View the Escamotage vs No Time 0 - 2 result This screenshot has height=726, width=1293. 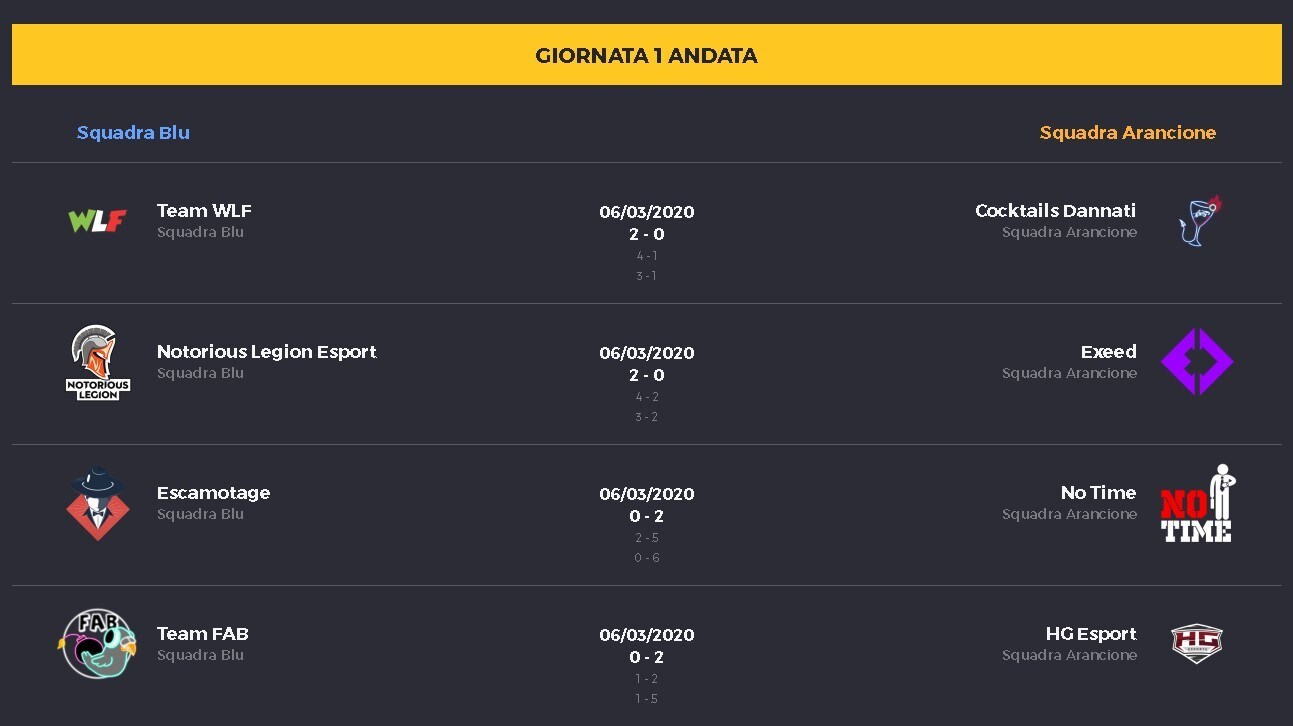pos(647,516)
